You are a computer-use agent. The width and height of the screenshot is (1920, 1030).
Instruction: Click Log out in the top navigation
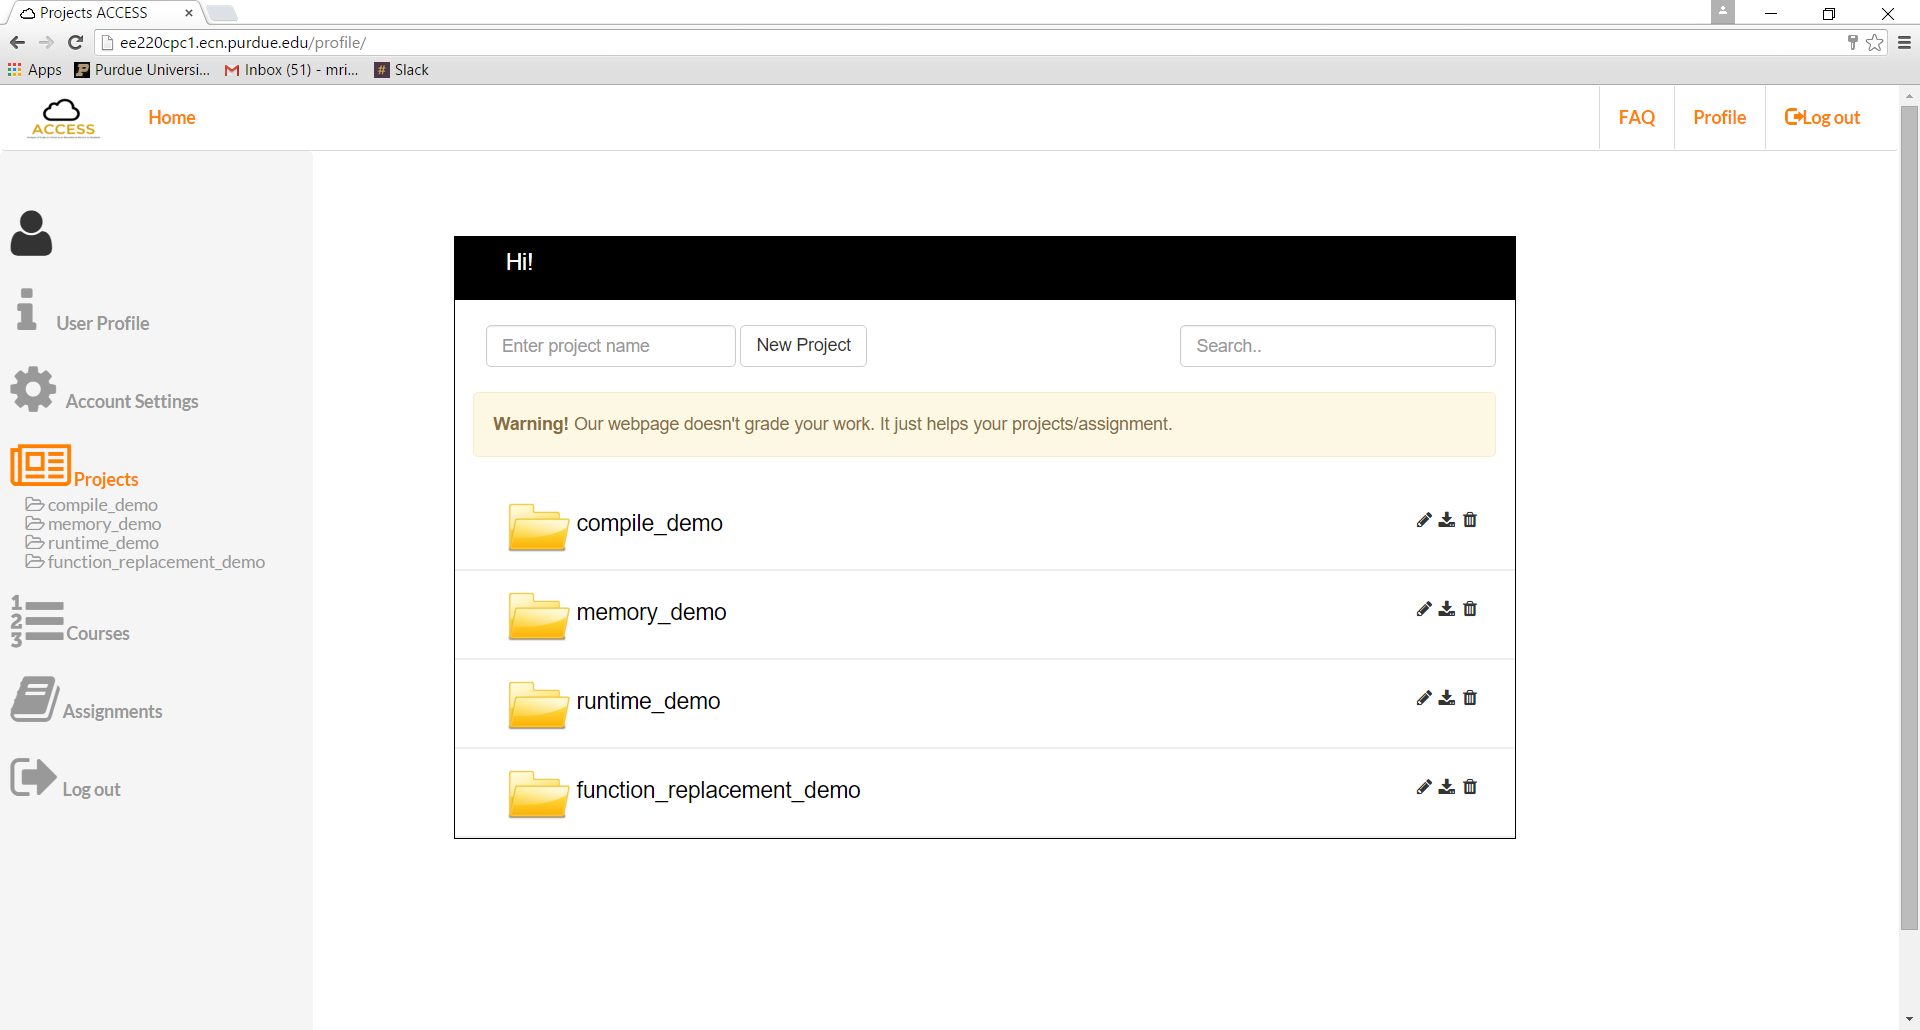tap(1822, 118)
